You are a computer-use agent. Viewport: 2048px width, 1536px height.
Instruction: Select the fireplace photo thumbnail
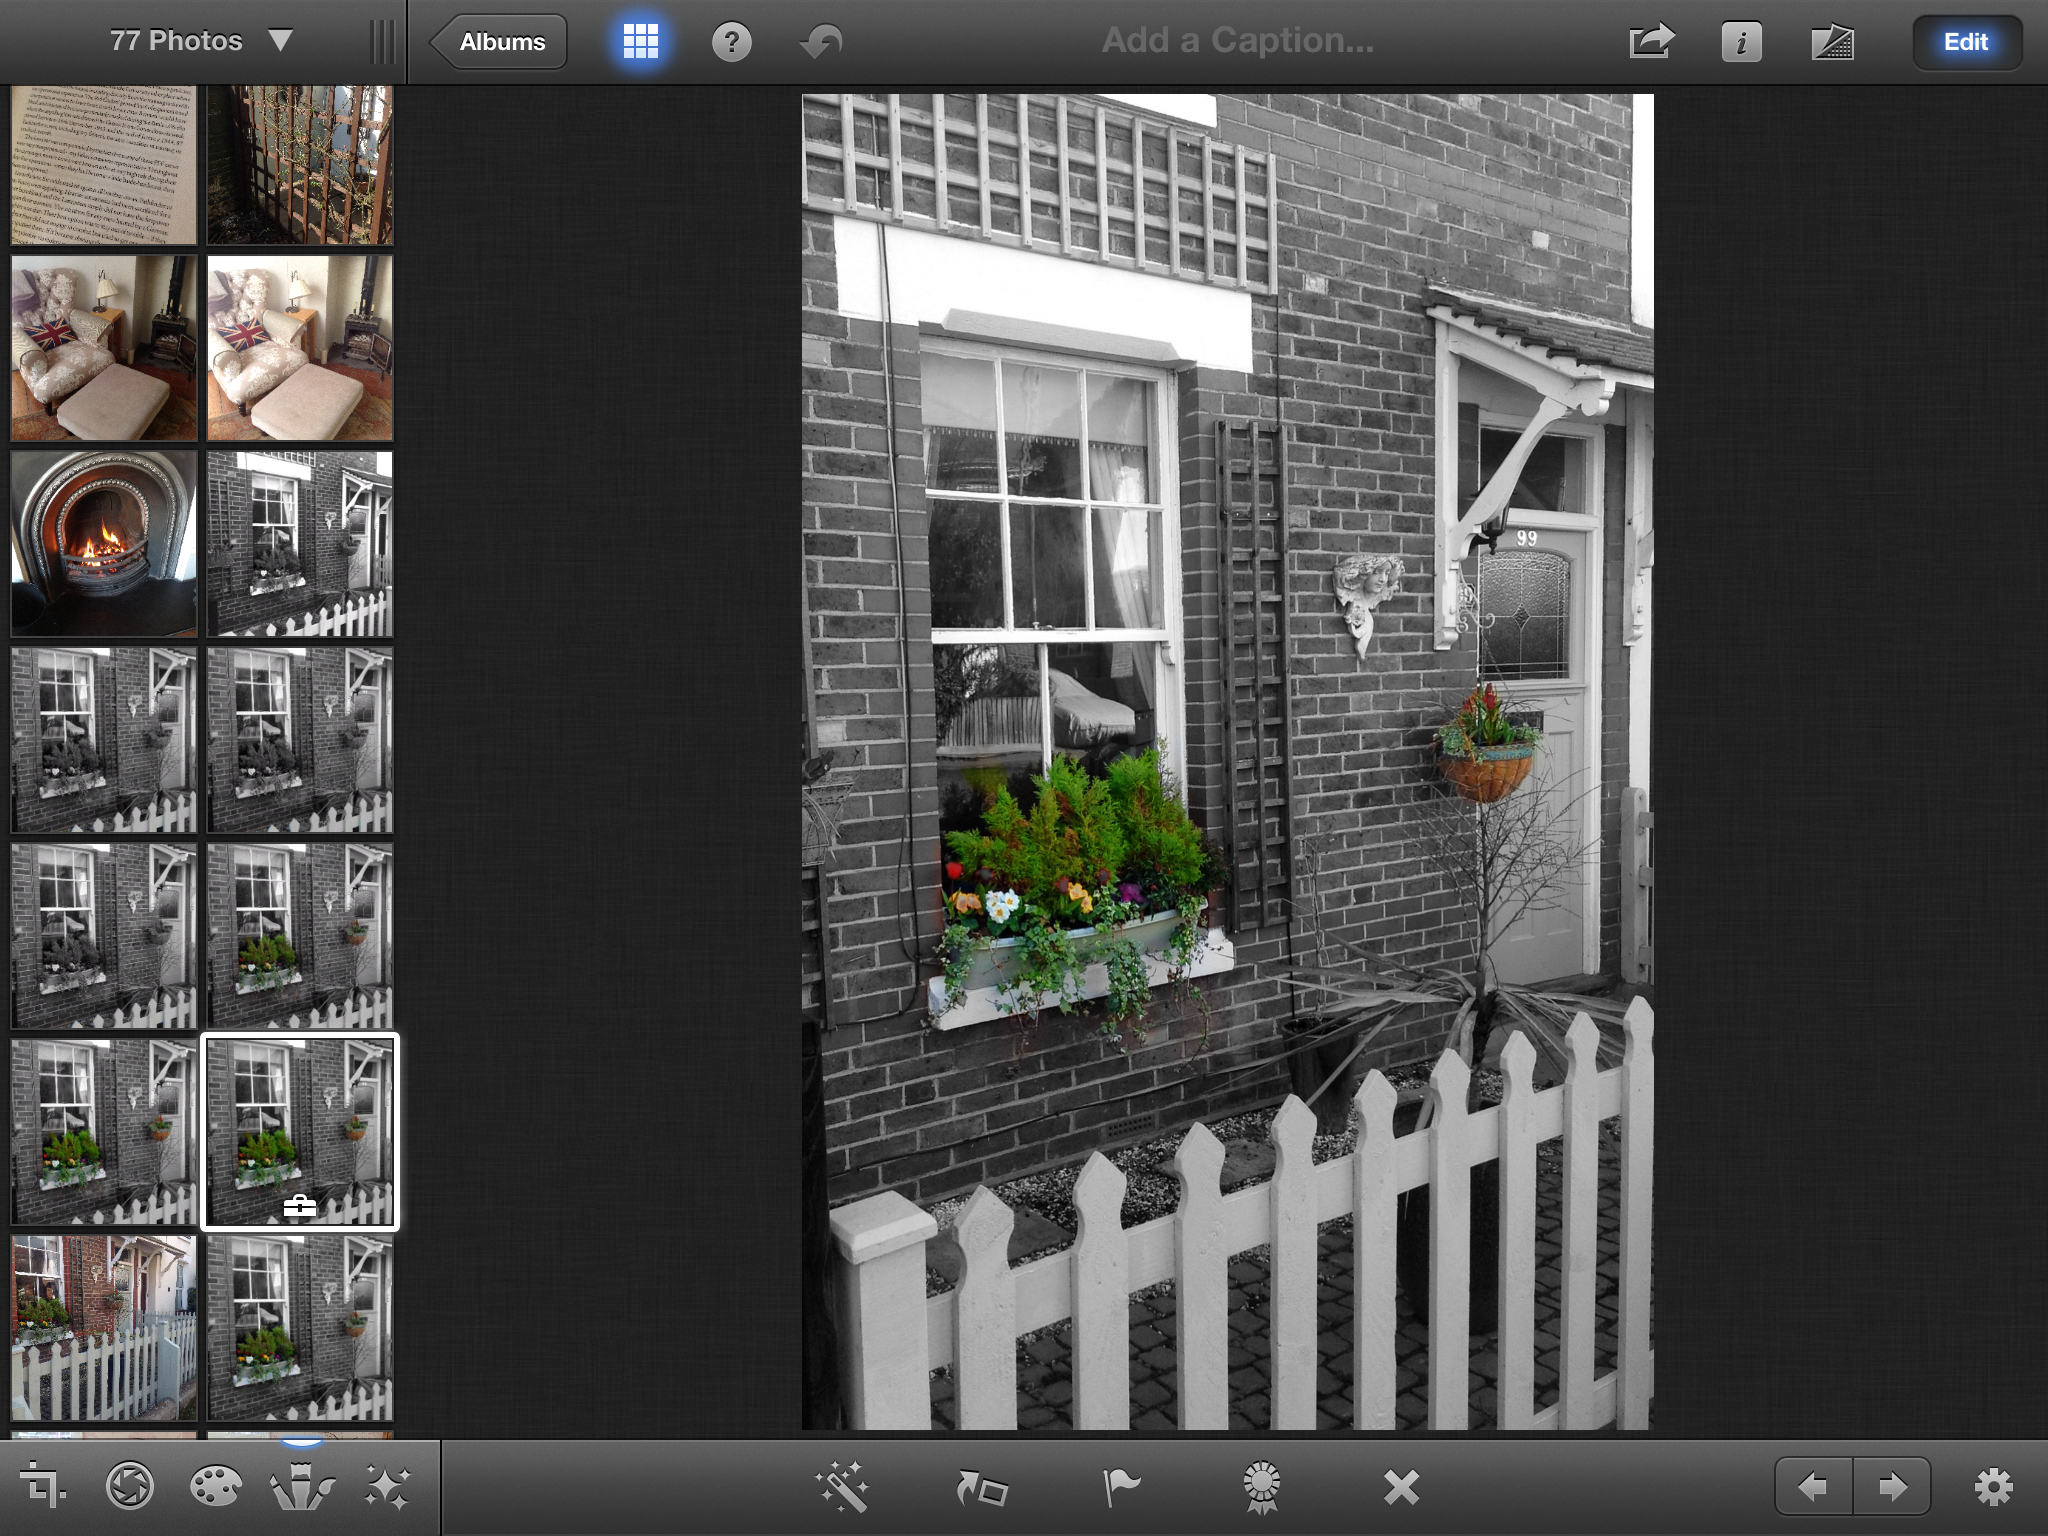pos(104,543)
